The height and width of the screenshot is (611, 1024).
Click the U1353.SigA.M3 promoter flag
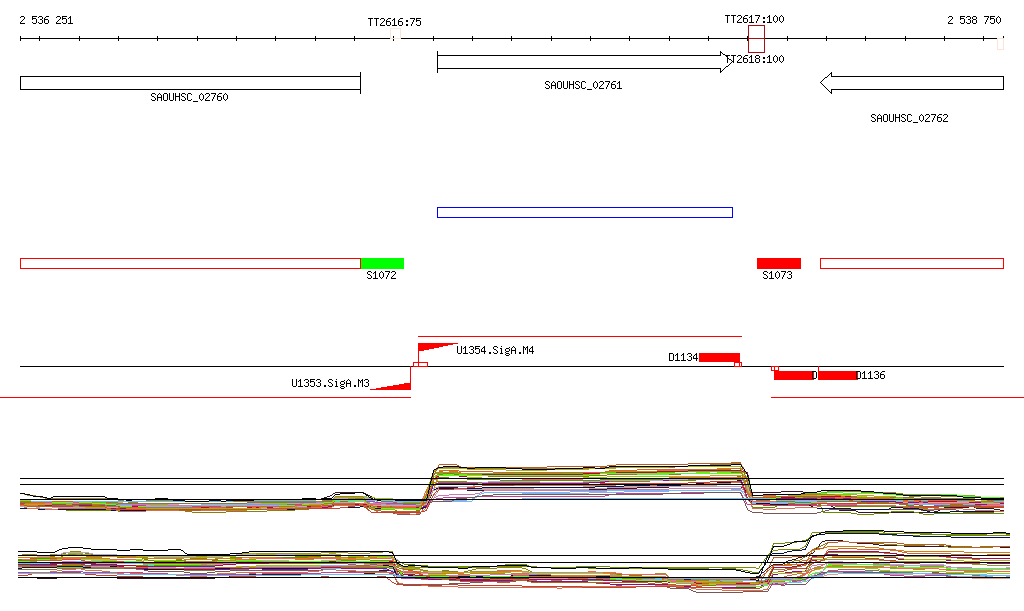coord(392,386)
